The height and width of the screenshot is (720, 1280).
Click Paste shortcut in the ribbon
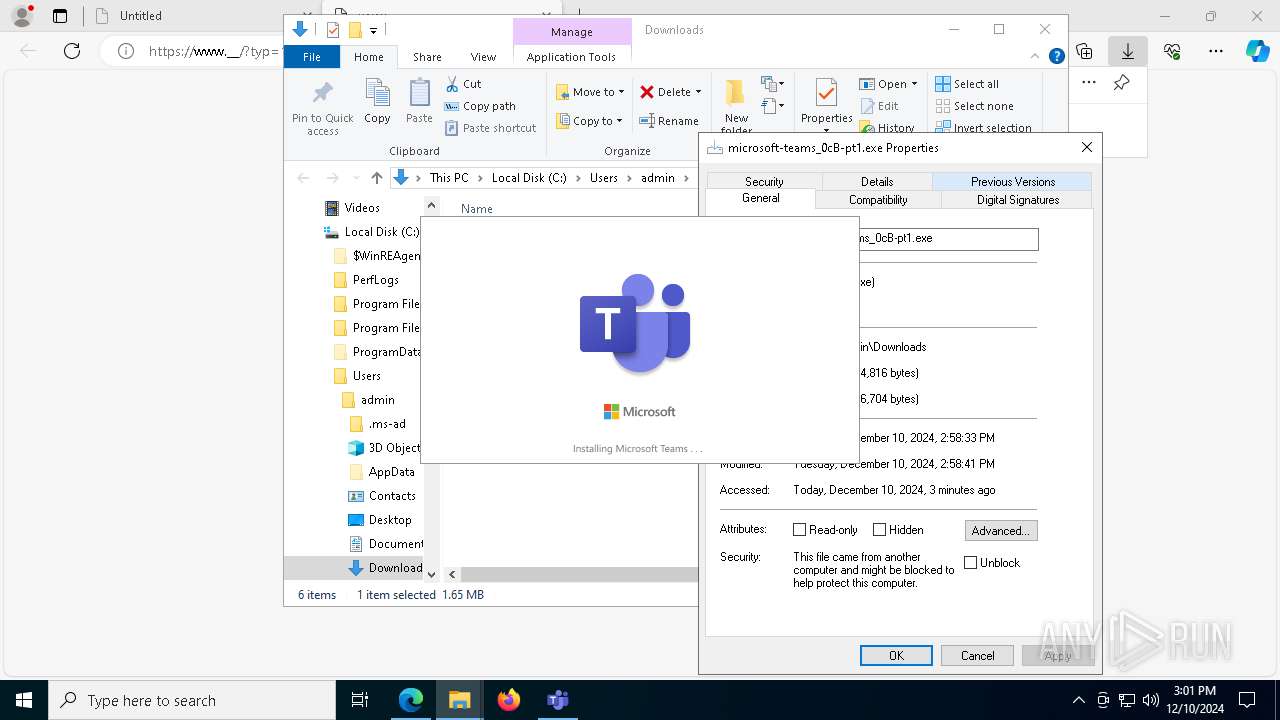[491, 128]
